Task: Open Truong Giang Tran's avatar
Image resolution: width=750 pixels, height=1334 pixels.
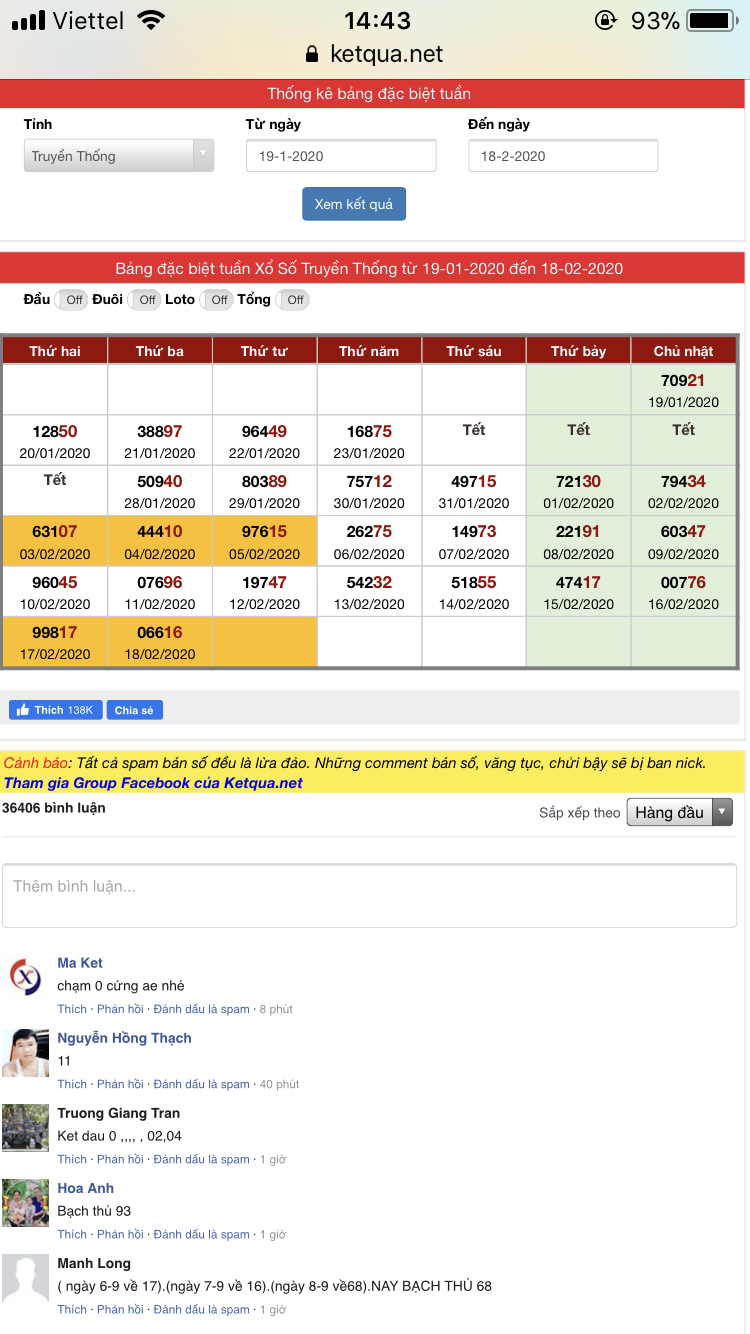Action: tap(25, 1127)
